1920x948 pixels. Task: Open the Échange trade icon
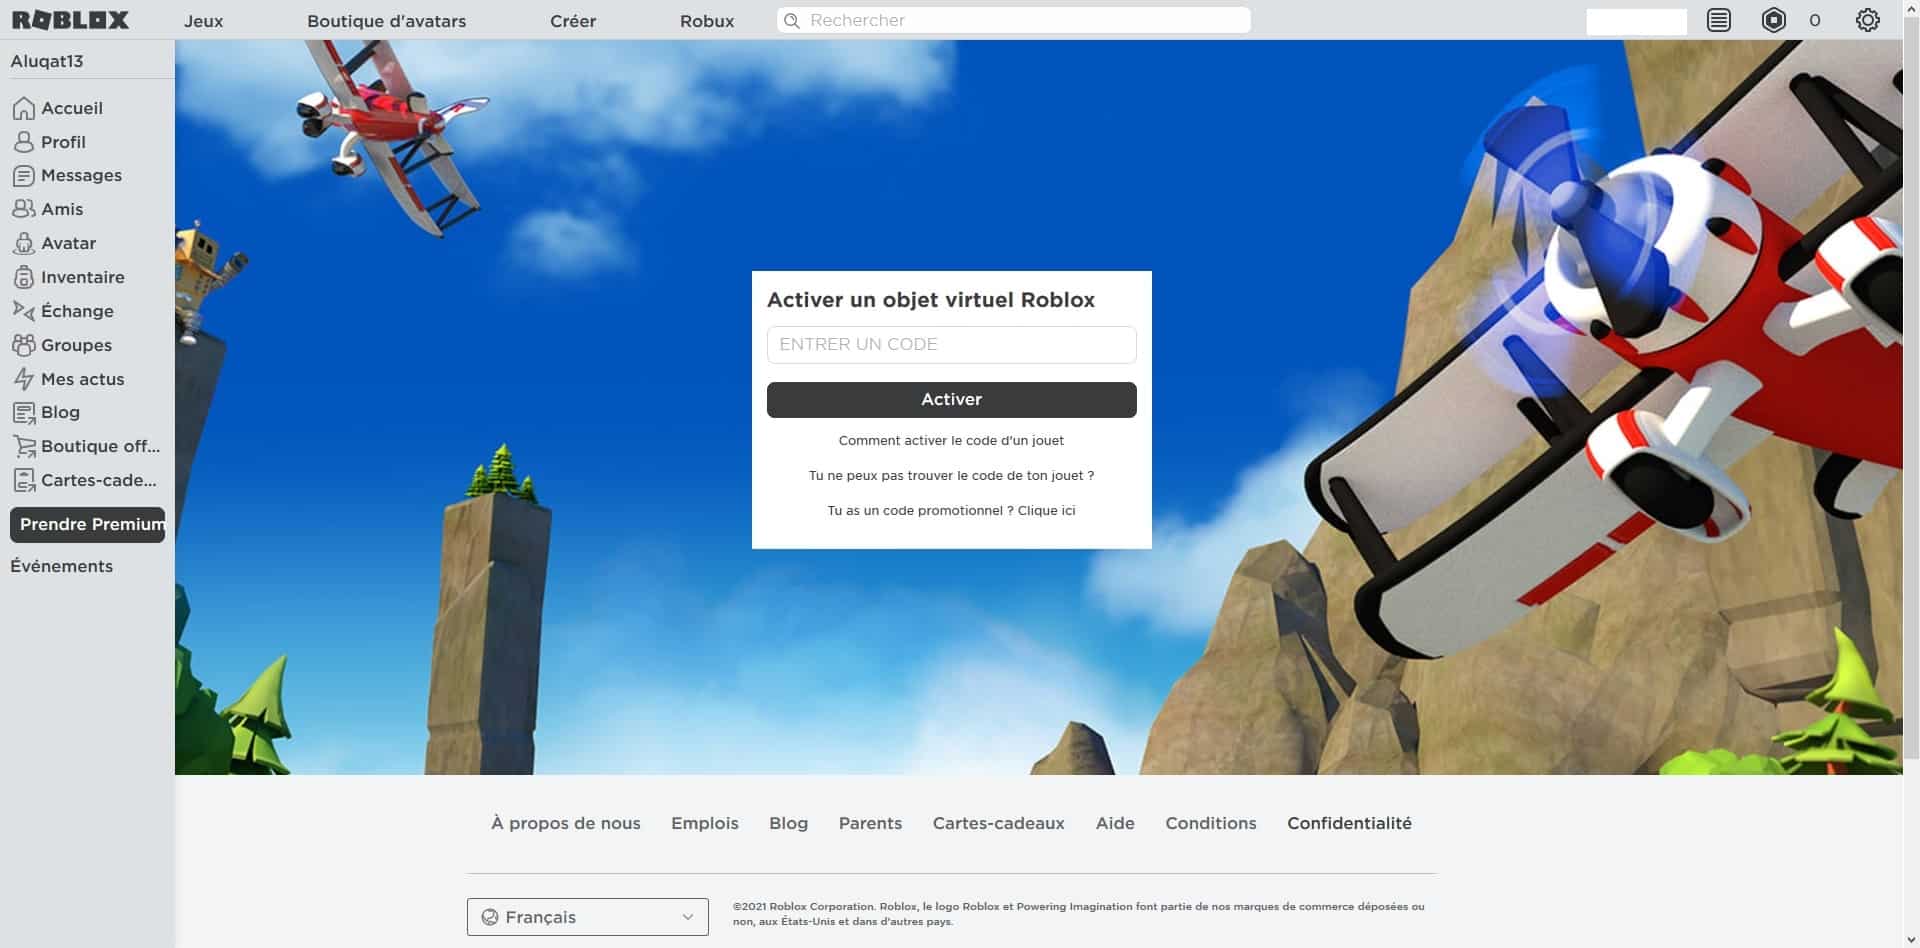[24, 311]
